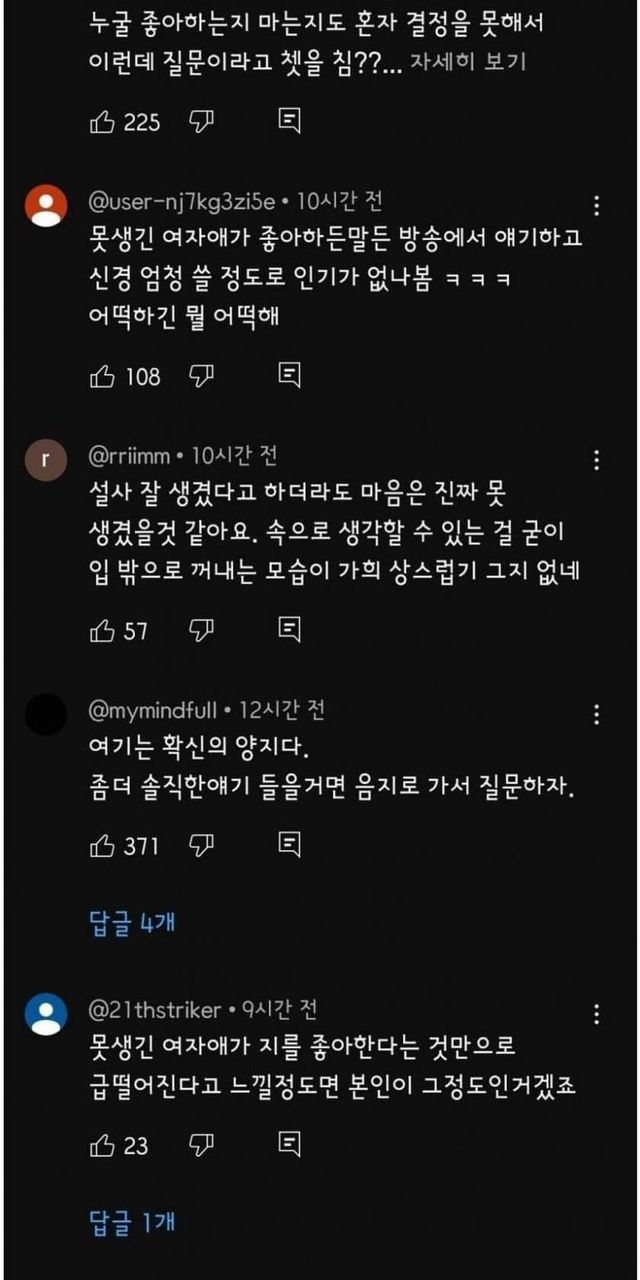Open more options for @rriimm comment
Image resolution: width=640 pixels, height=1280 pixels.
(597, 460)
